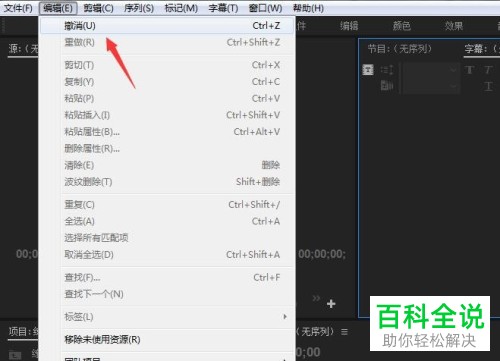Viewport: 500px width, 361px height.
Task: Close the open 编辑(E) menu in menu bar
Action: click(x=58, y=8)
